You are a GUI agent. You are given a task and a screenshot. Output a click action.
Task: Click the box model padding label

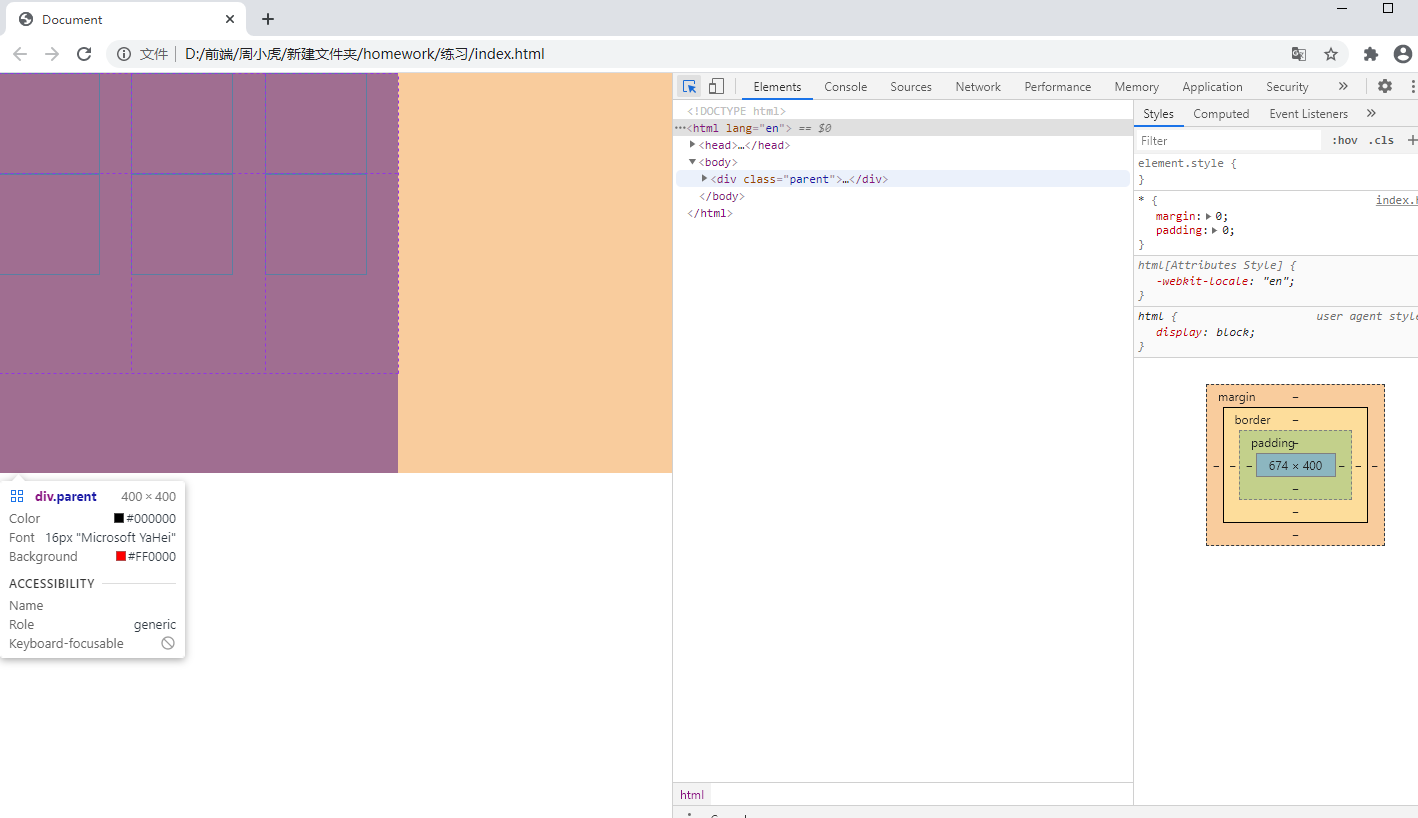1272,443
